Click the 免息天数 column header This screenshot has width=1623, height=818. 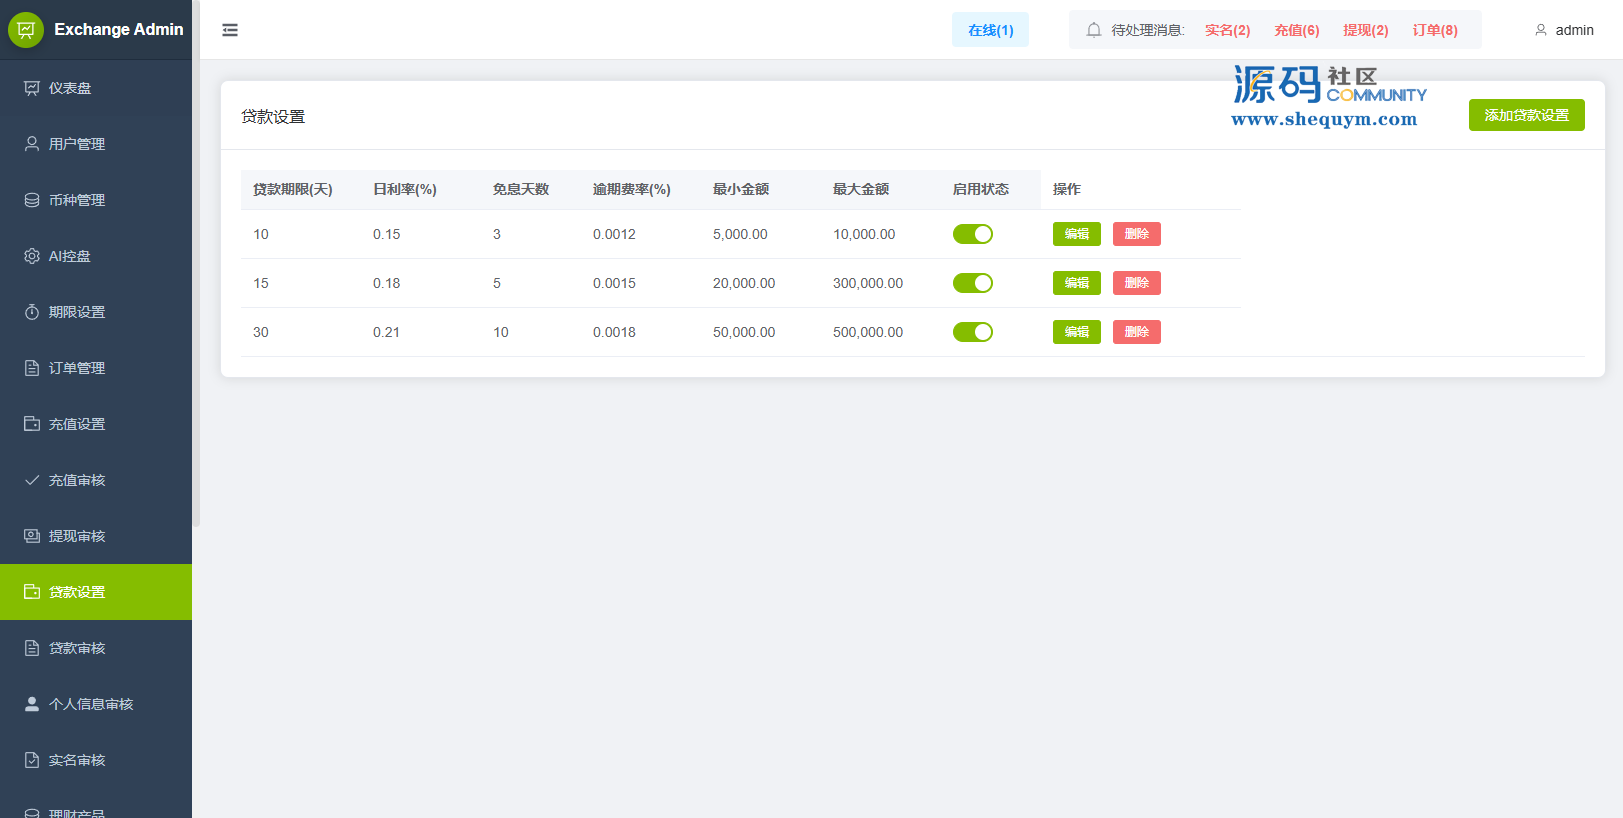coord(521,189)
